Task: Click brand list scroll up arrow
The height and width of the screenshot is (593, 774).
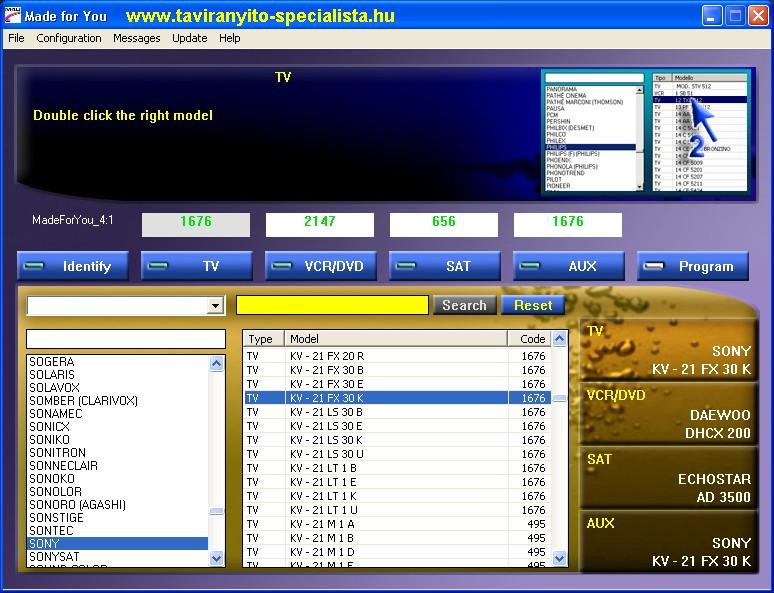Action: coord(216,364)
